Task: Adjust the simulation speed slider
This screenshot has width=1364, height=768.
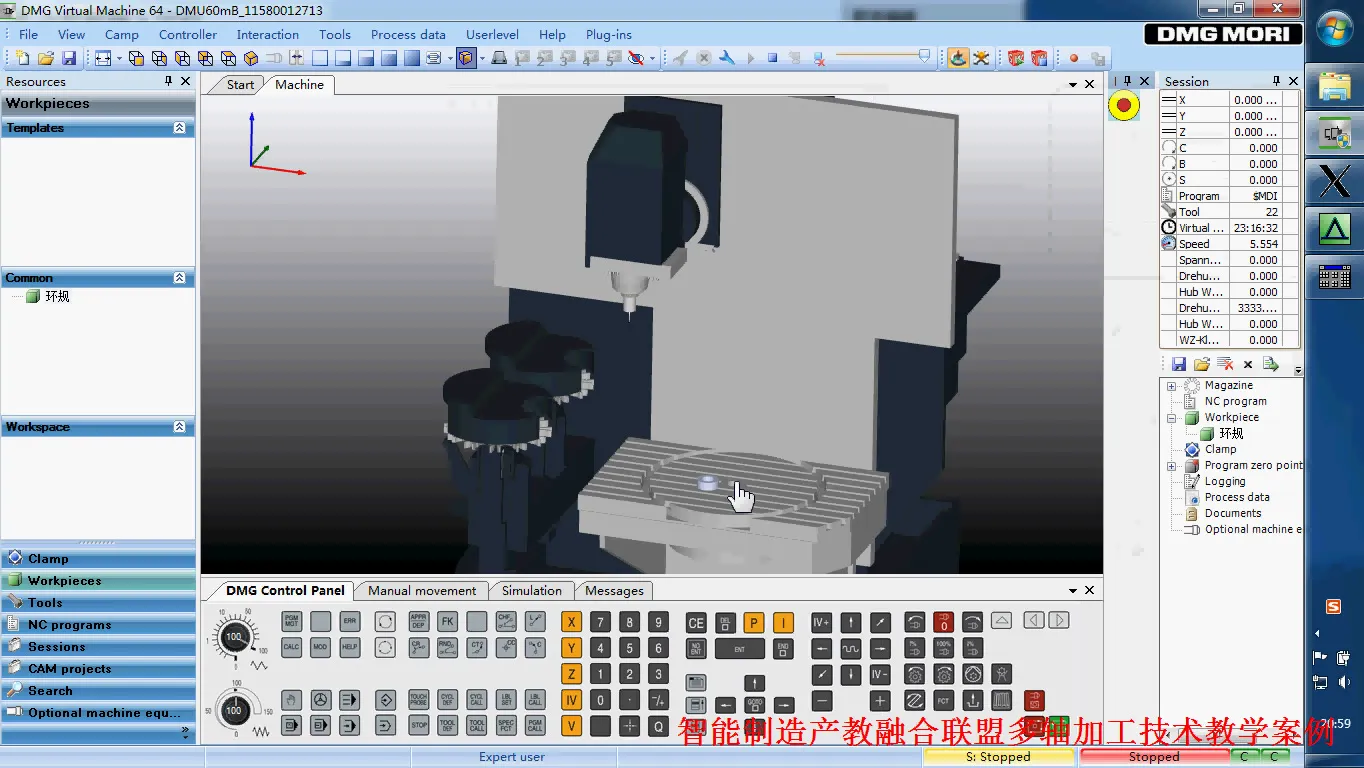Action: point(923,56)
